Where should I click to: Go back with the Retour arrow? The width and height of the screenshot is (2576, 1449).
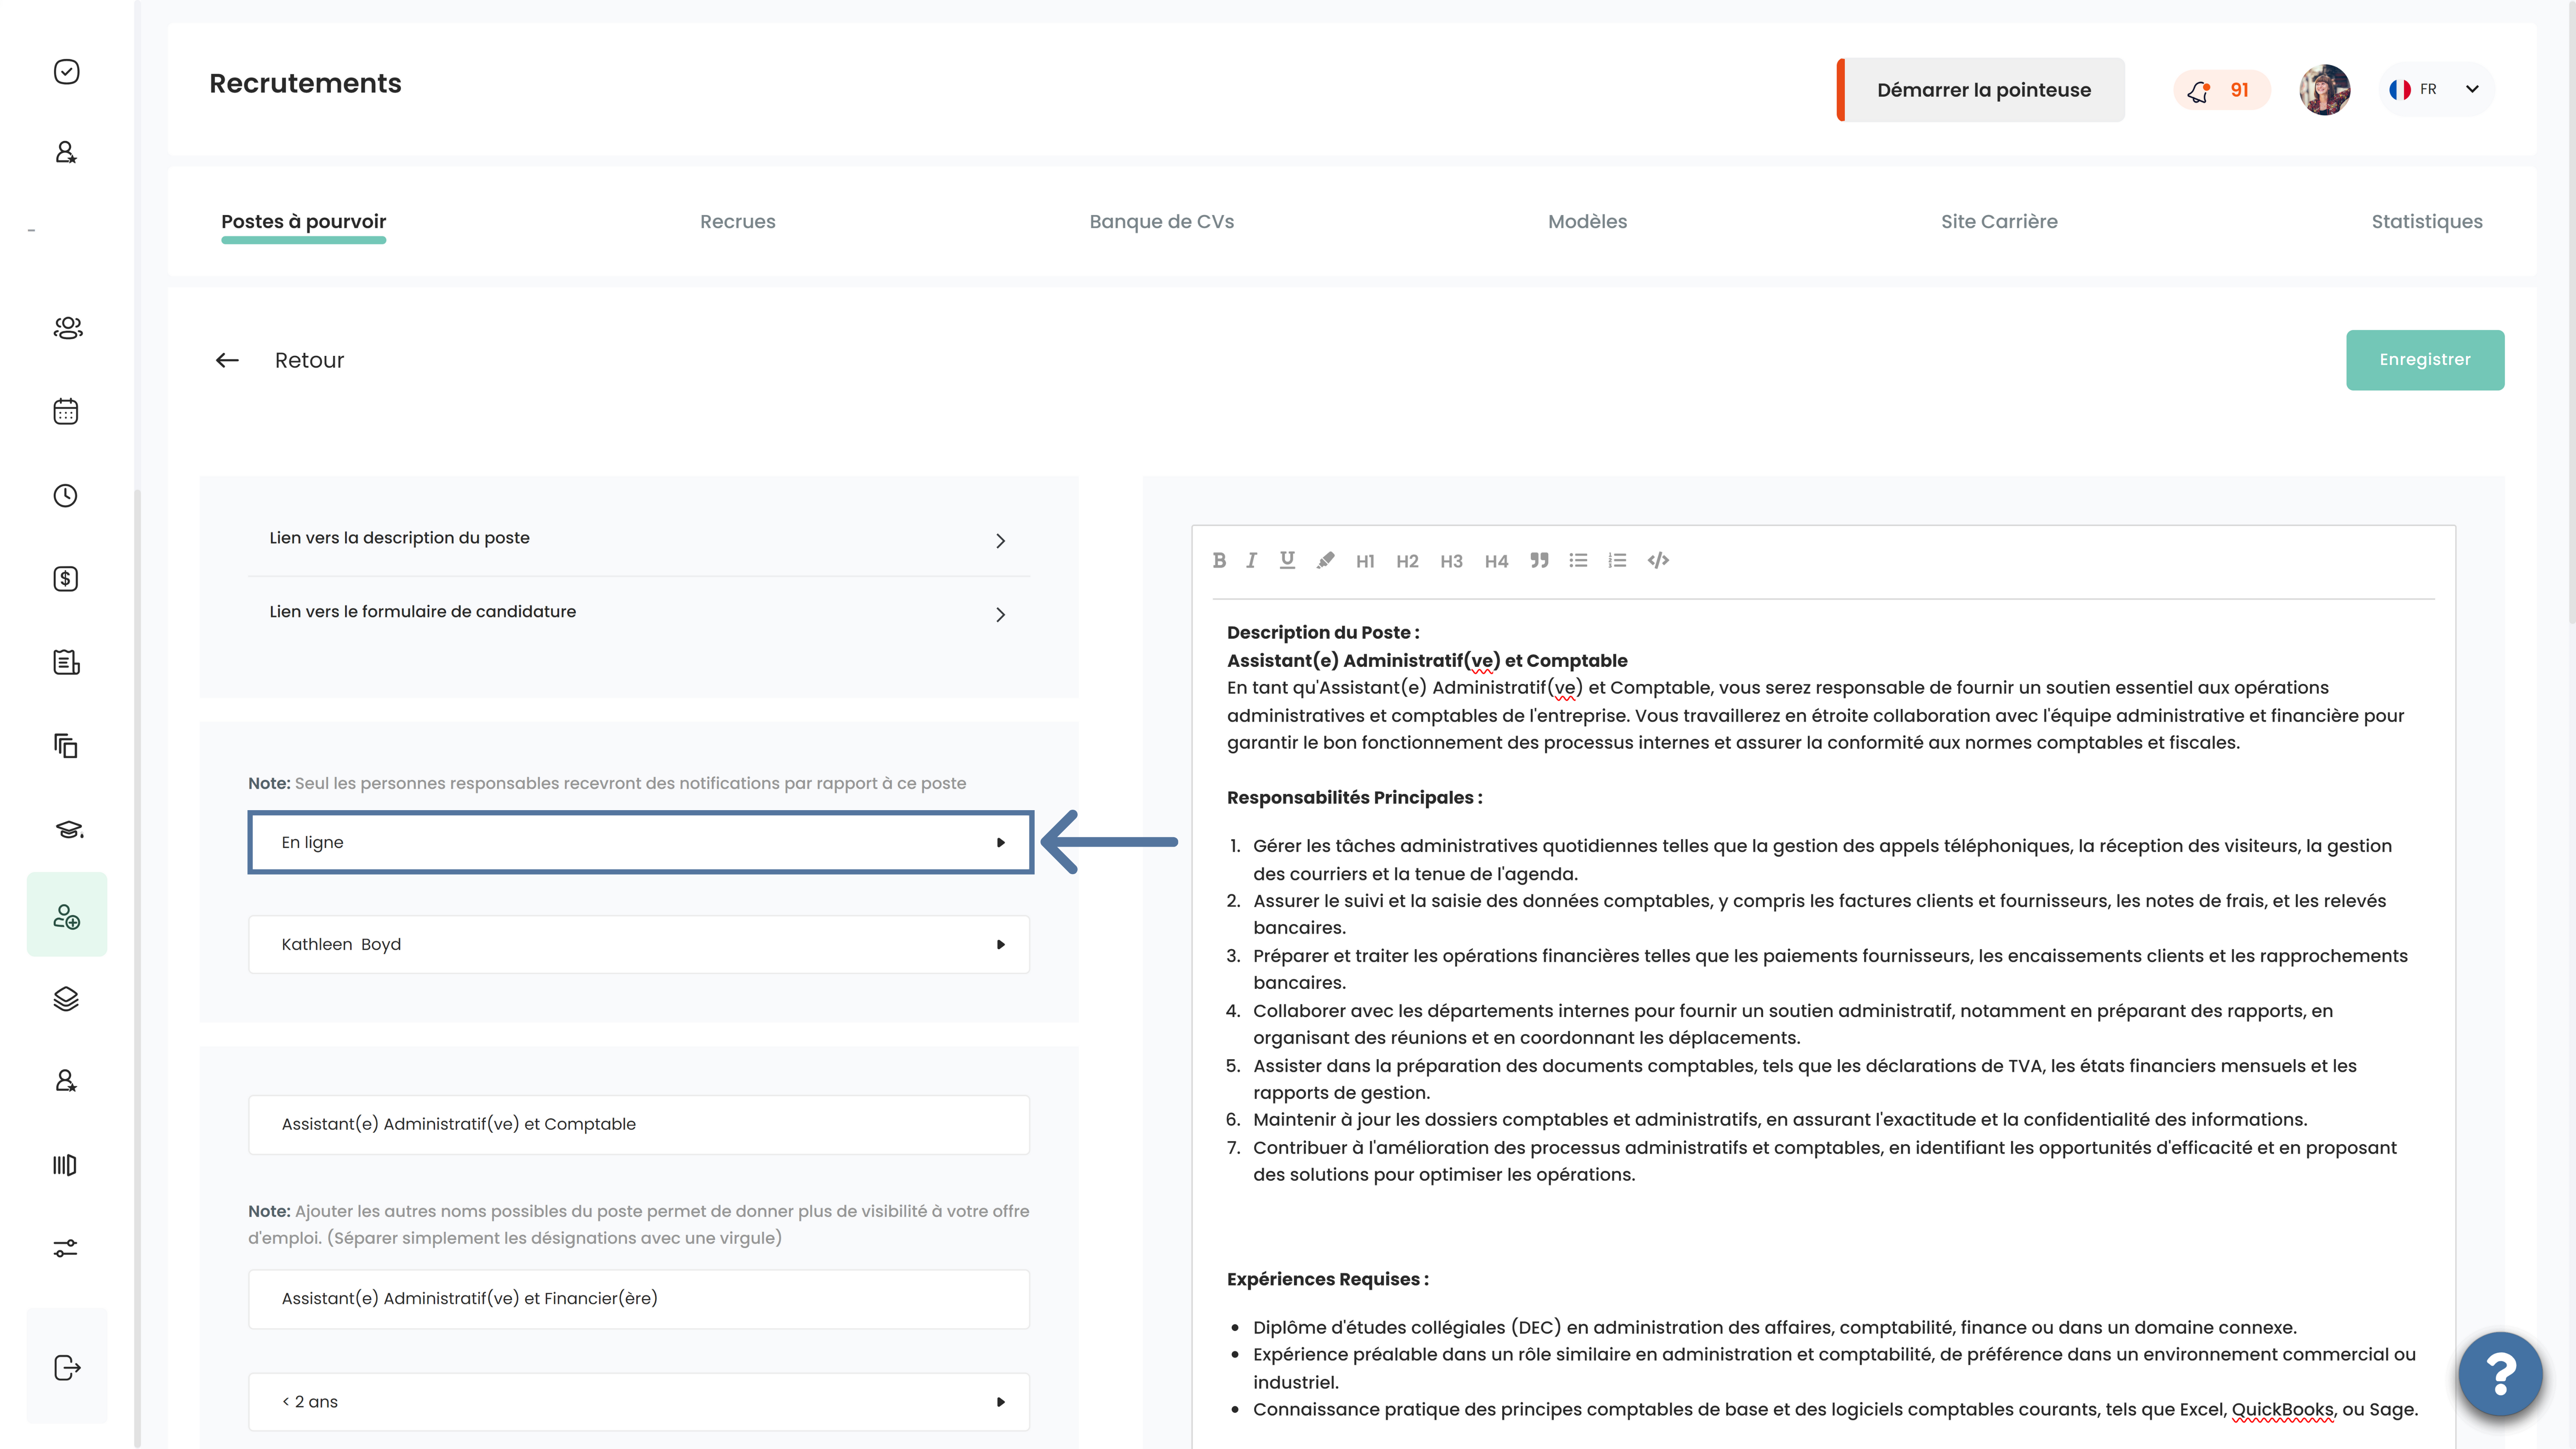(227, 360)
